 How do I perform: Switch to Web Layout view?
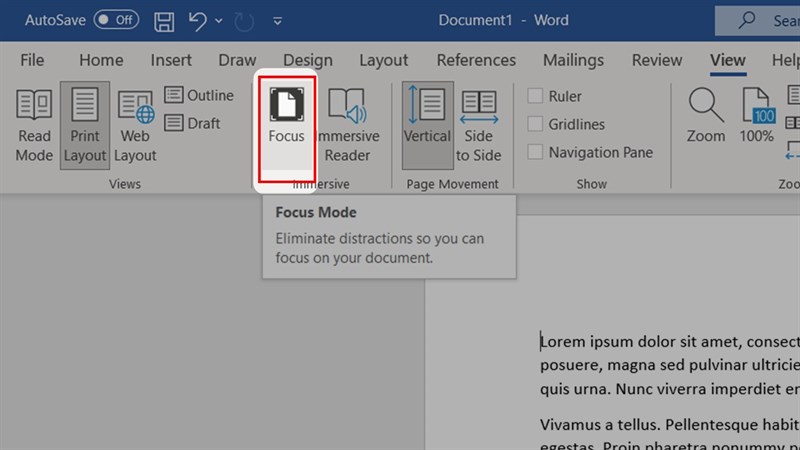coord(135,126)
